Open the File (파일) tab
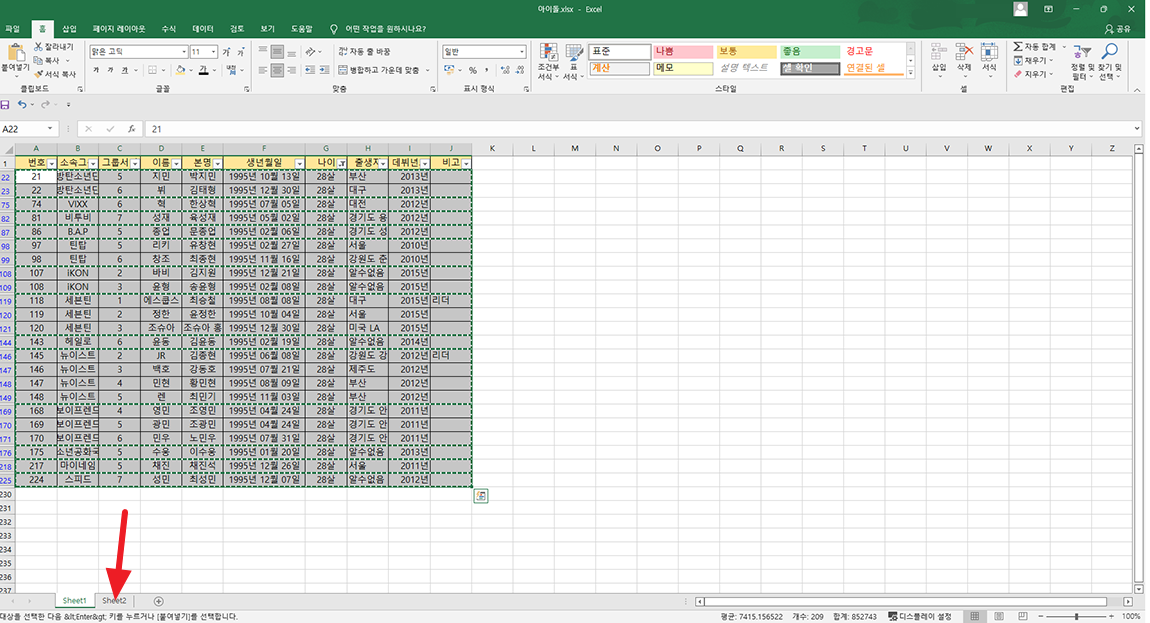The image size is (1150, 623). pos(12,29)
